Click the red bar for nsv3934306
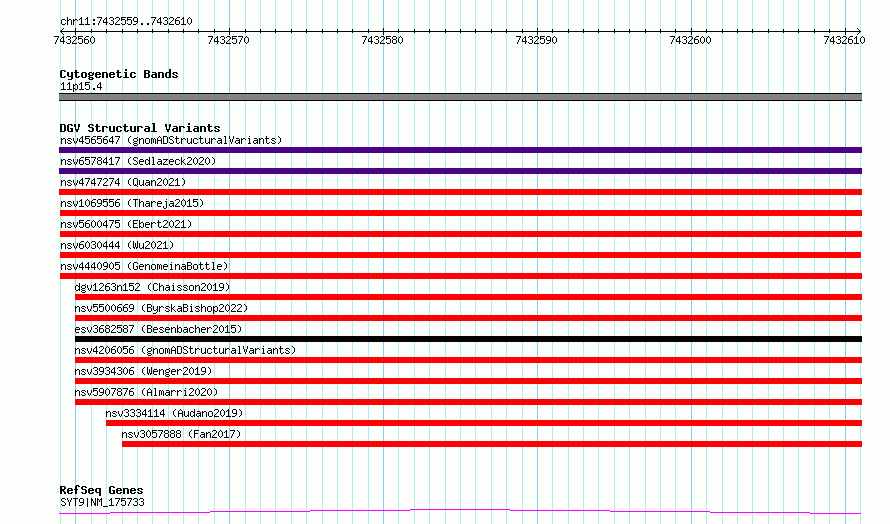 (468, 381)
